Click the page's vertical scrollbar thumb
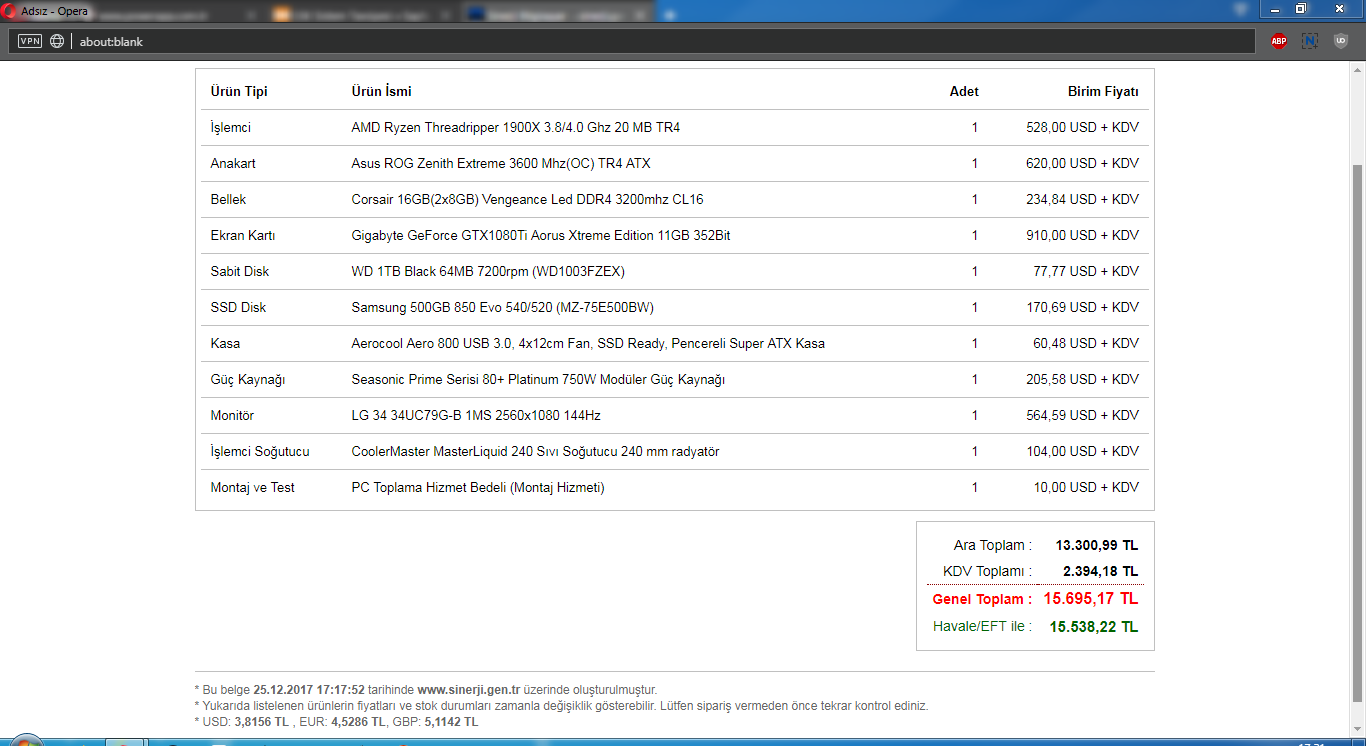The height and width of the screenshot is (746, 1366). pyautogui.click(x=1358, y=432)
